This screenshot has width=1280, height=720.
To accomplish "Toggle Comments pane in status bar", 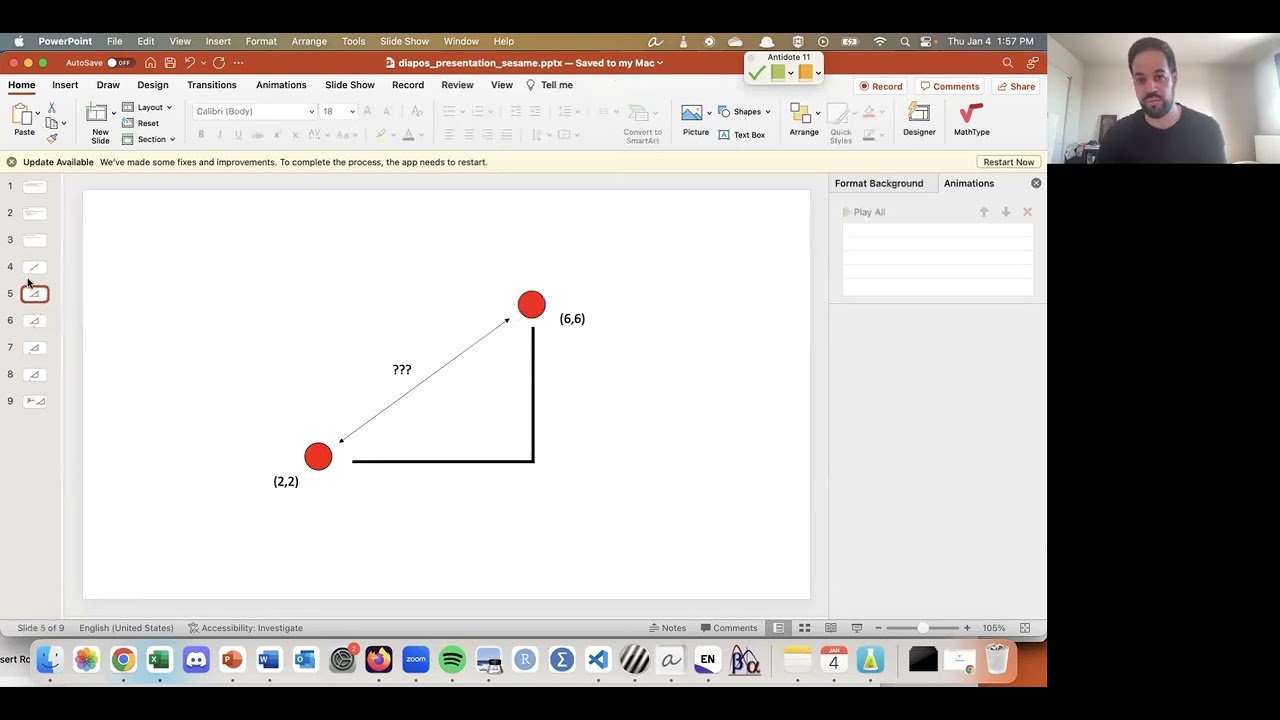I will [x=729, y=628].
